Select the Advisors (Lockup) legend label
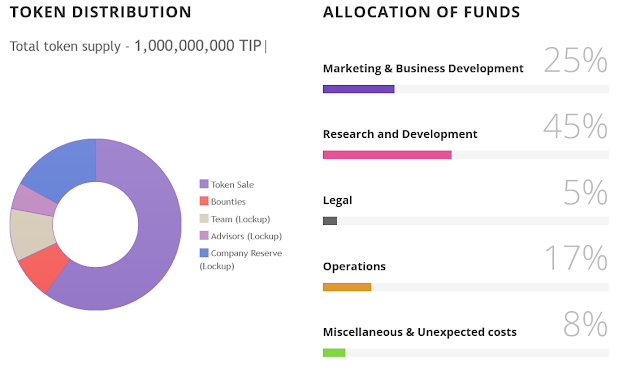The image size is (640, 375). click(x=246, y=236)
